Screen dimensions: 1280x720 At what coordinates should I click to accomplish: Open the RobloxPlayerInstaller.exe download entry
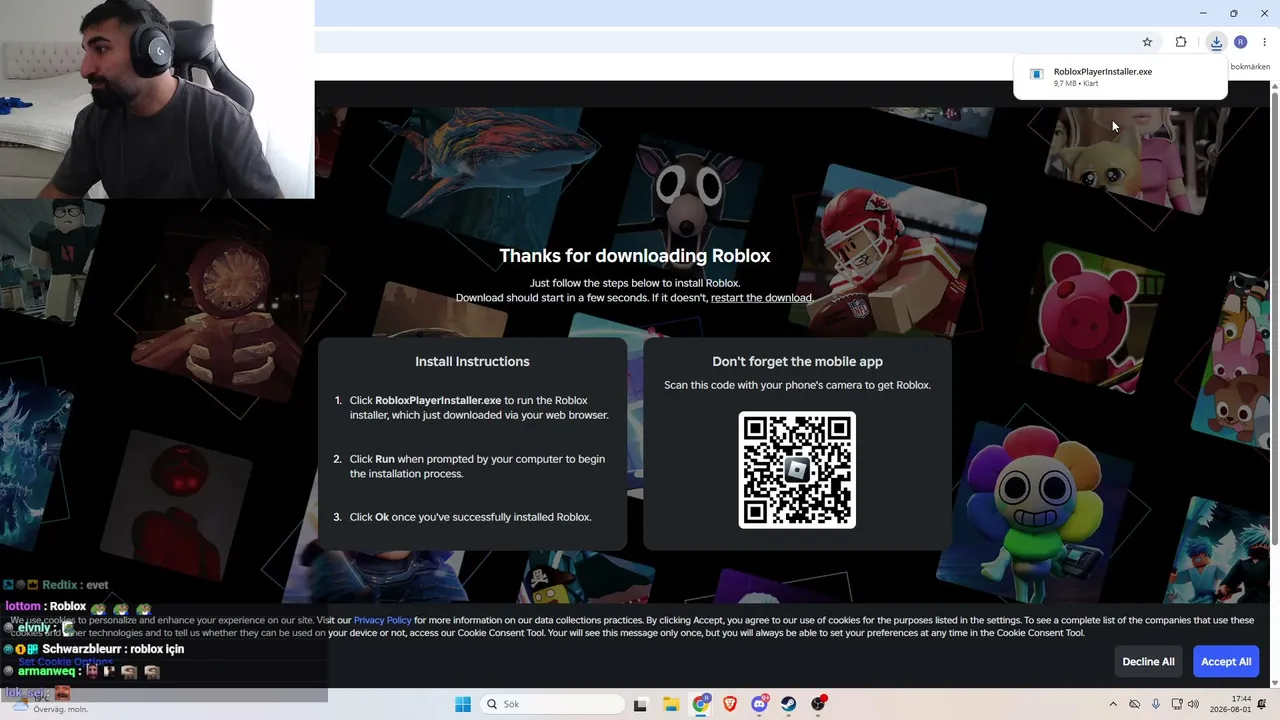[x=1120, y=77]
